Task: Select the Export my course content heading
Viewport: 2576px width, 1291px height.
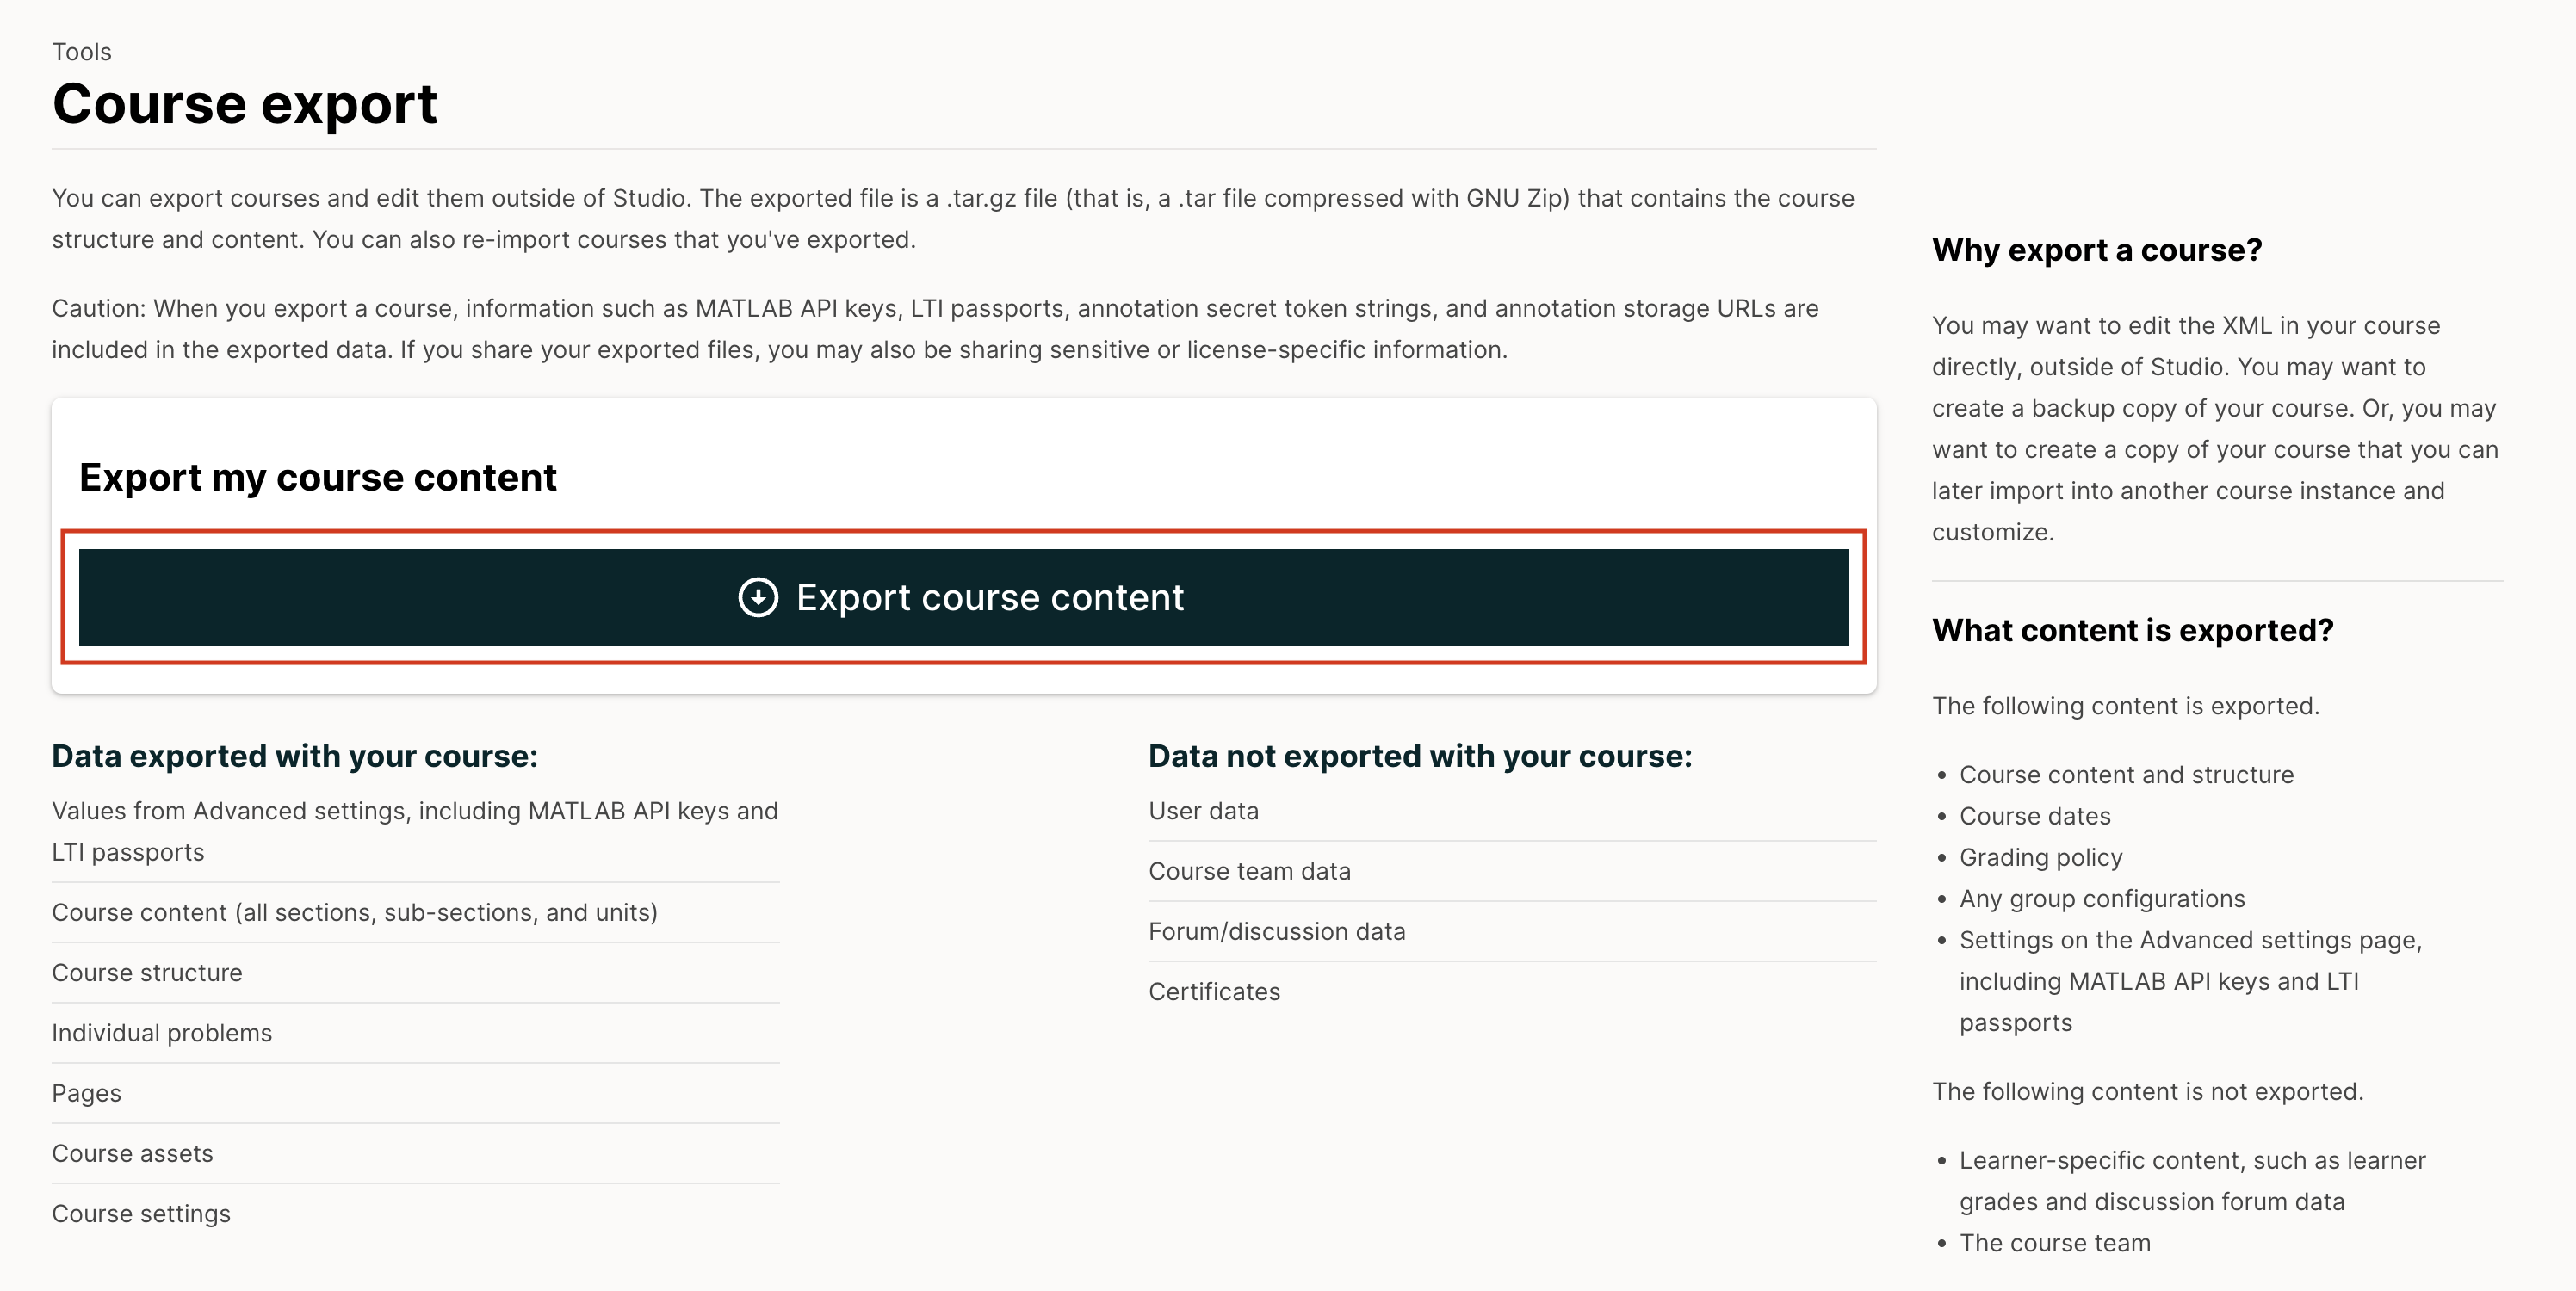Action: (x=318, y=478)
